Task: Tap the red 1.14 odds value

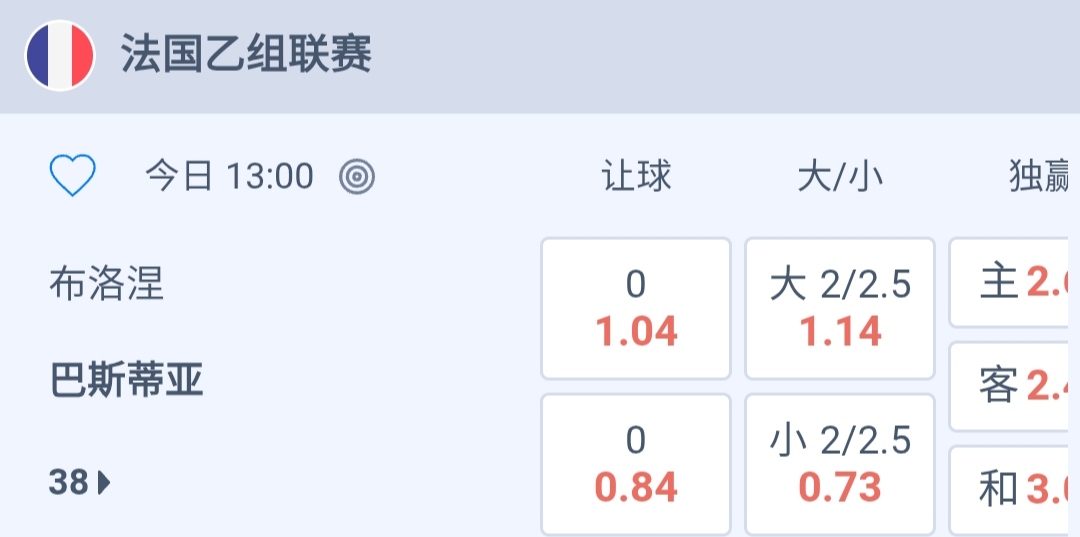Action: pos(840,331)
